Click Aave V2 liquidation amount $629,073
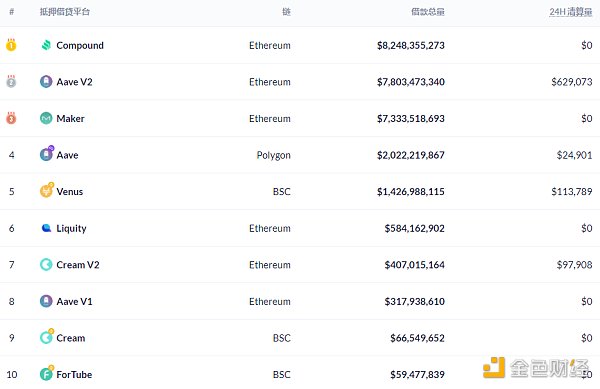The image size is (600, 389). click(572, 81)
